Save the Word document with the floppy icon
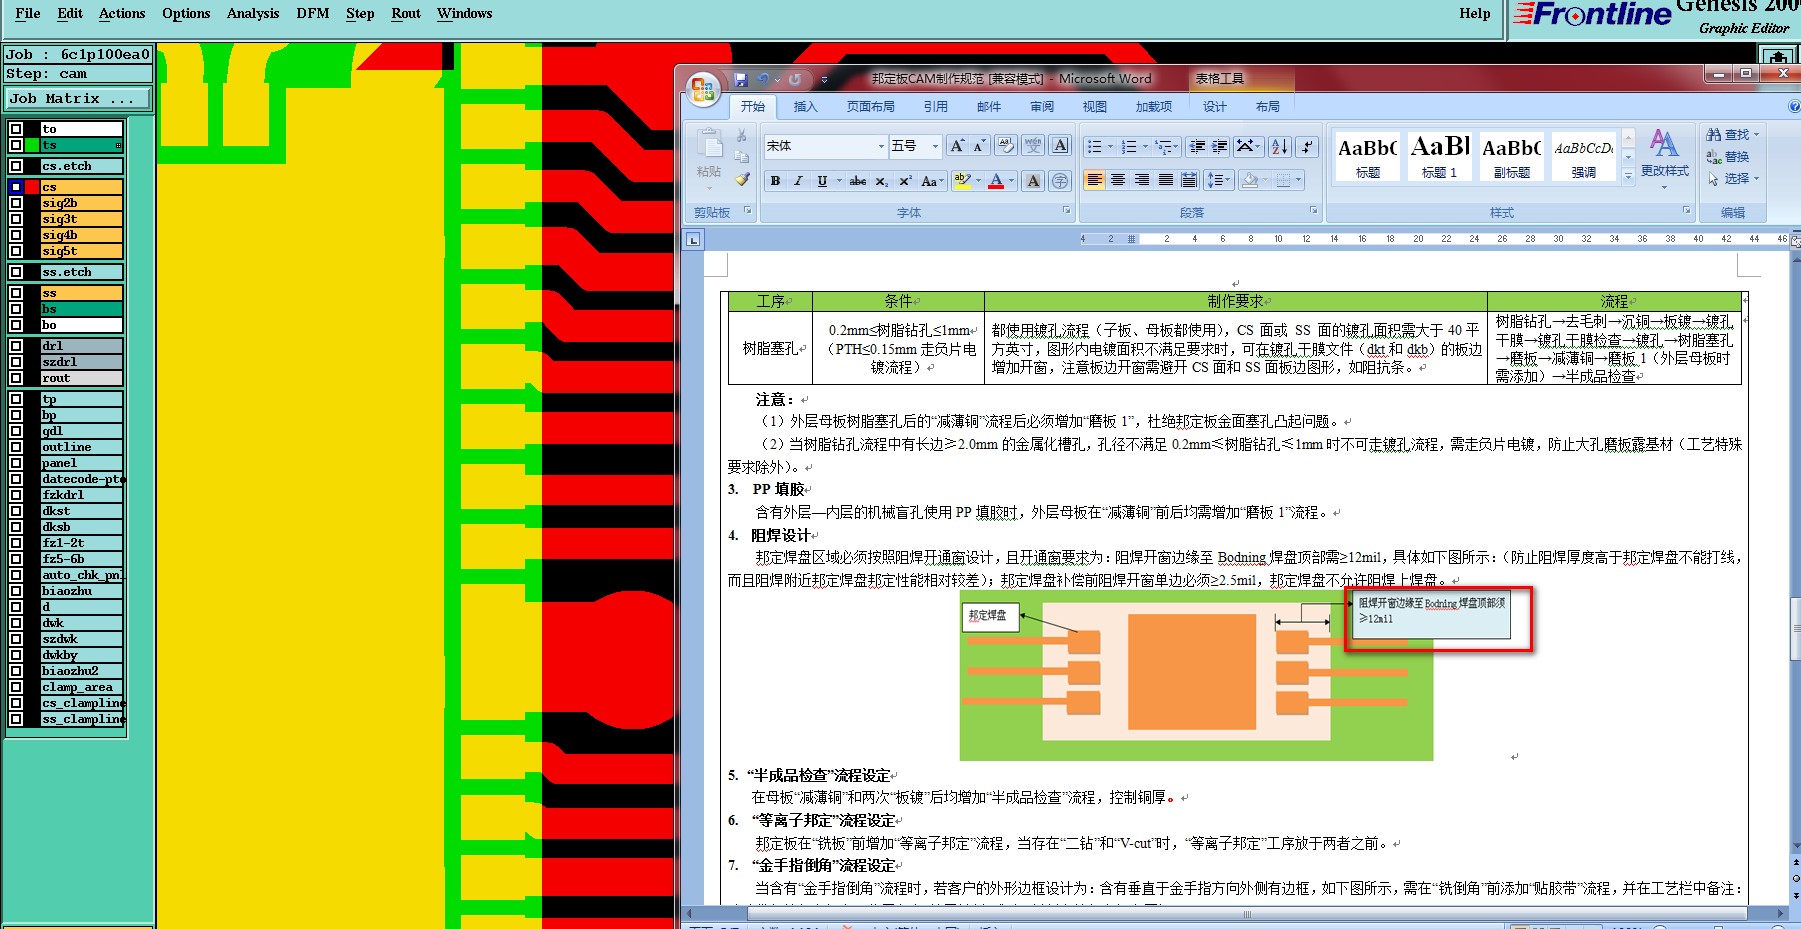1801x929 pixels. click(x=741, y=79)
